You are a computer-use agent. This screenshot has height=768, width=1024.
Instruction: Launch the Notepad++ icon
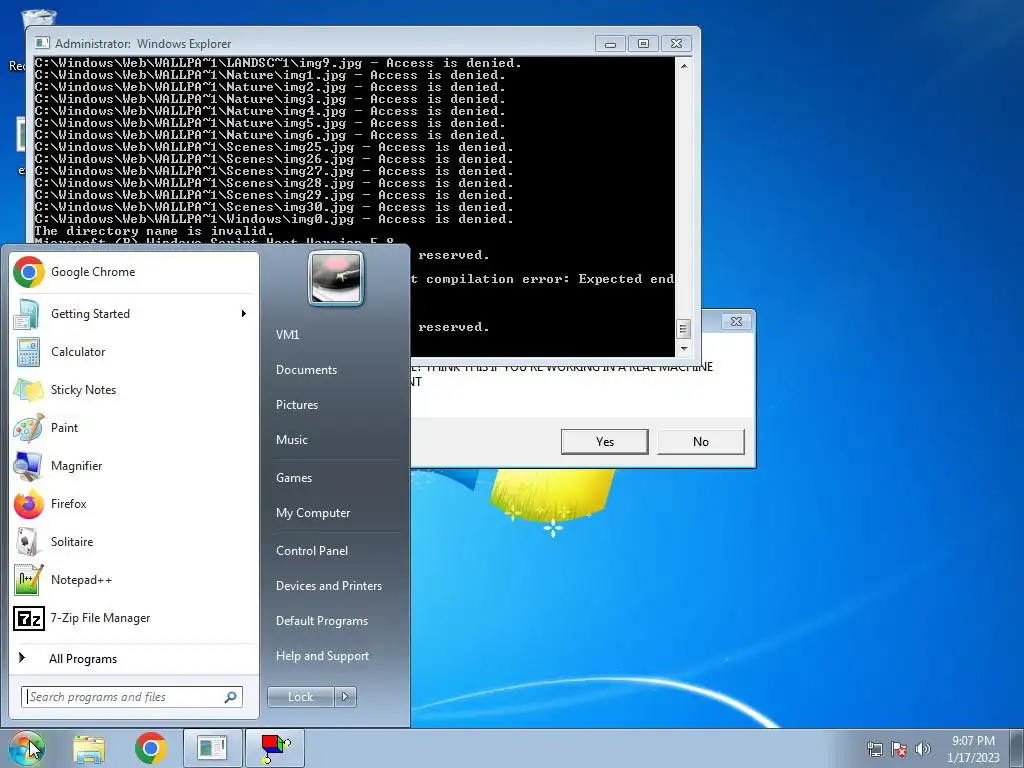click(28, 580)
